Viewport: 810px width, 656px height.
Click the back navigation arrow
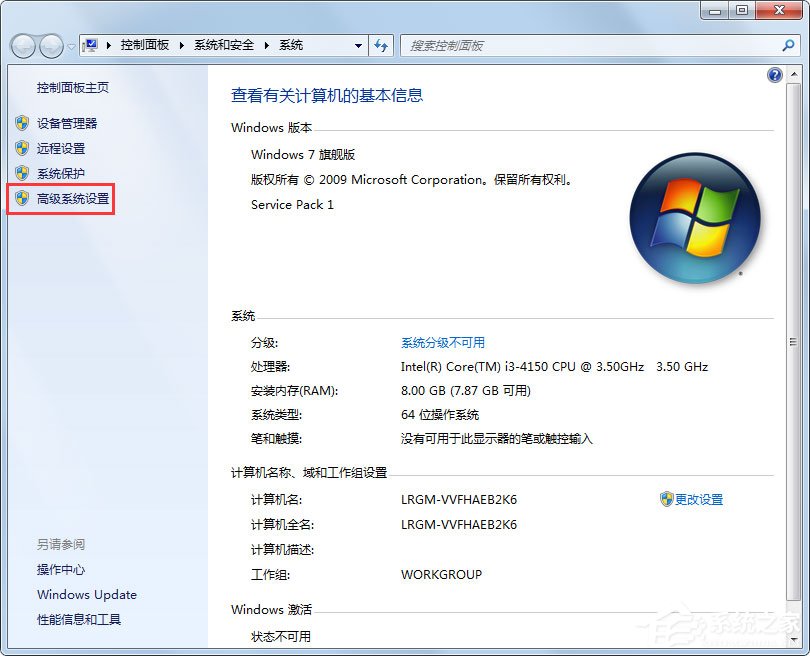point(22,46)
